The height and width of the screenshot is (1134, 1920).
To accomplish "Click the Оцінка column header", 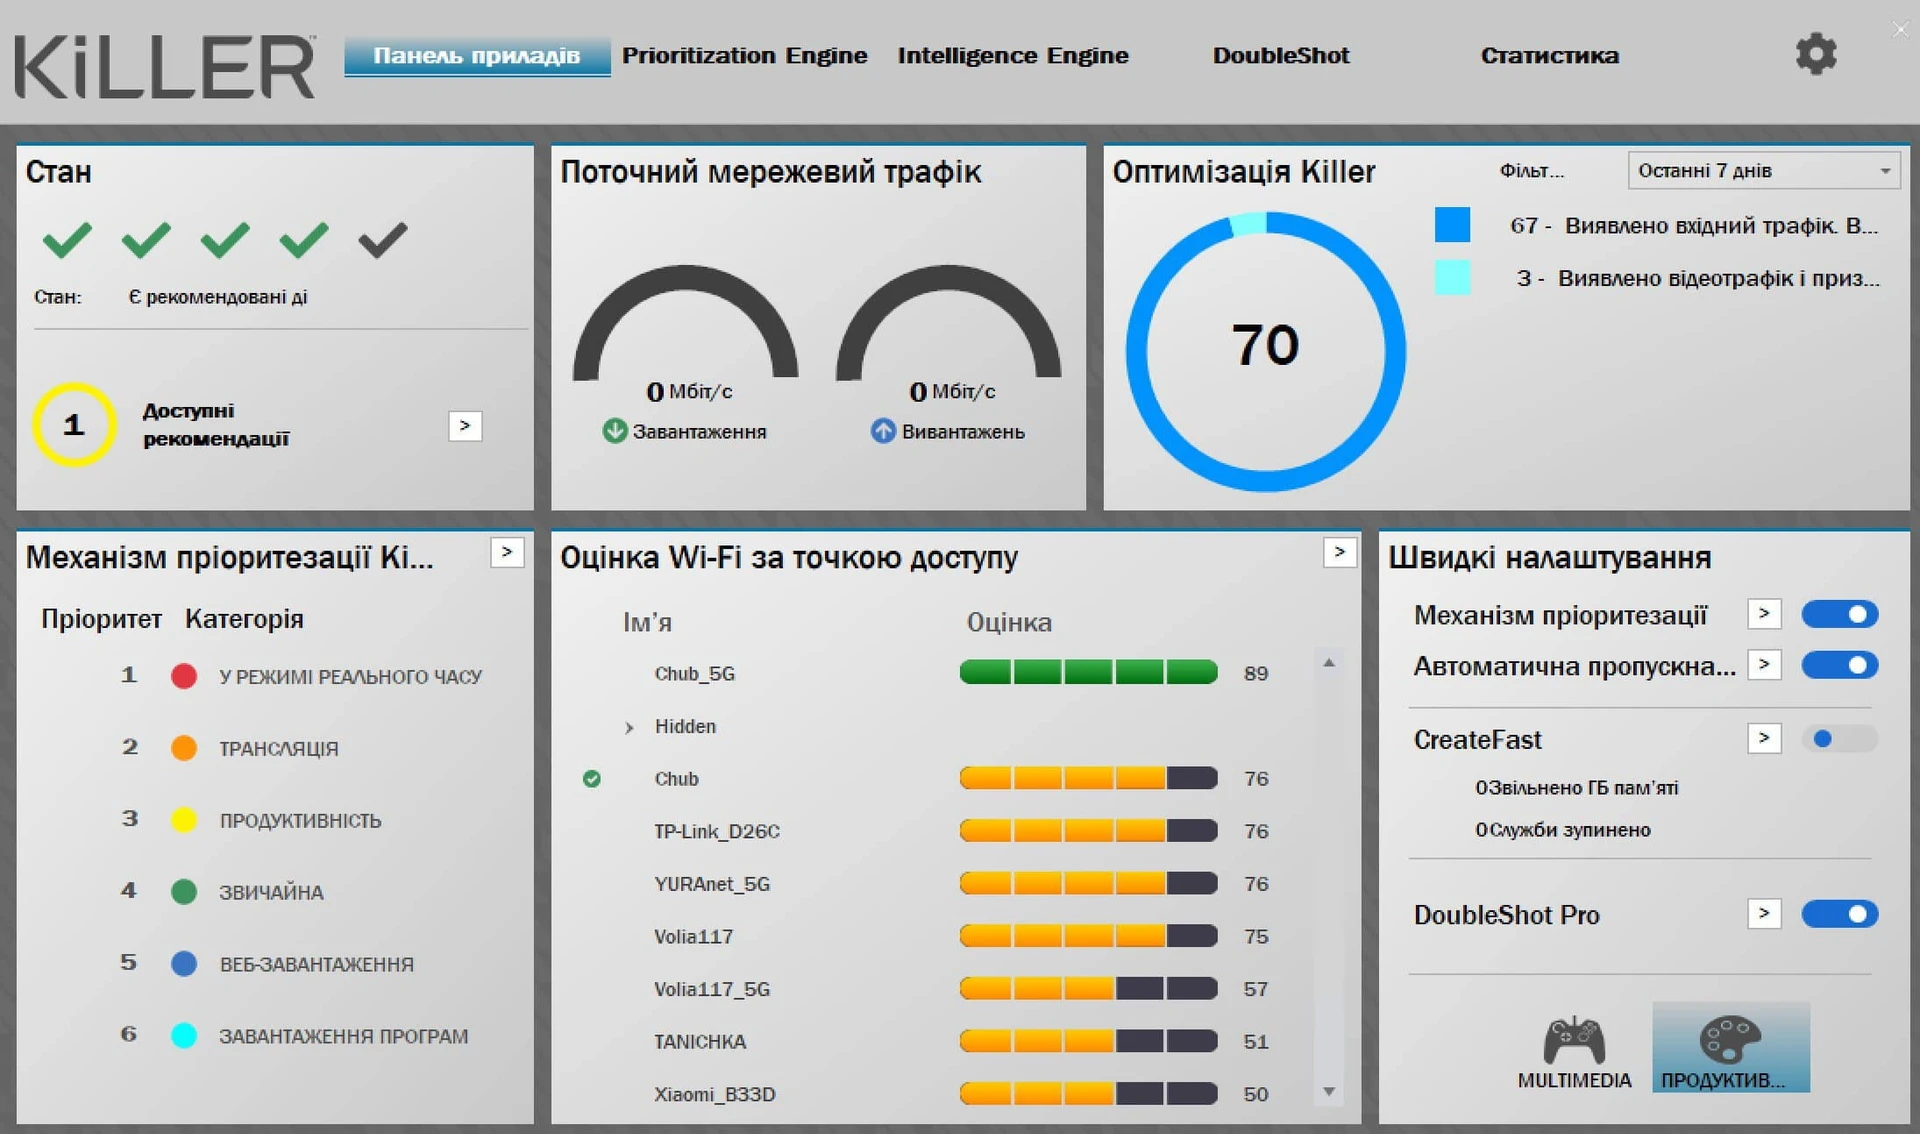I will tap(1009, 622).
